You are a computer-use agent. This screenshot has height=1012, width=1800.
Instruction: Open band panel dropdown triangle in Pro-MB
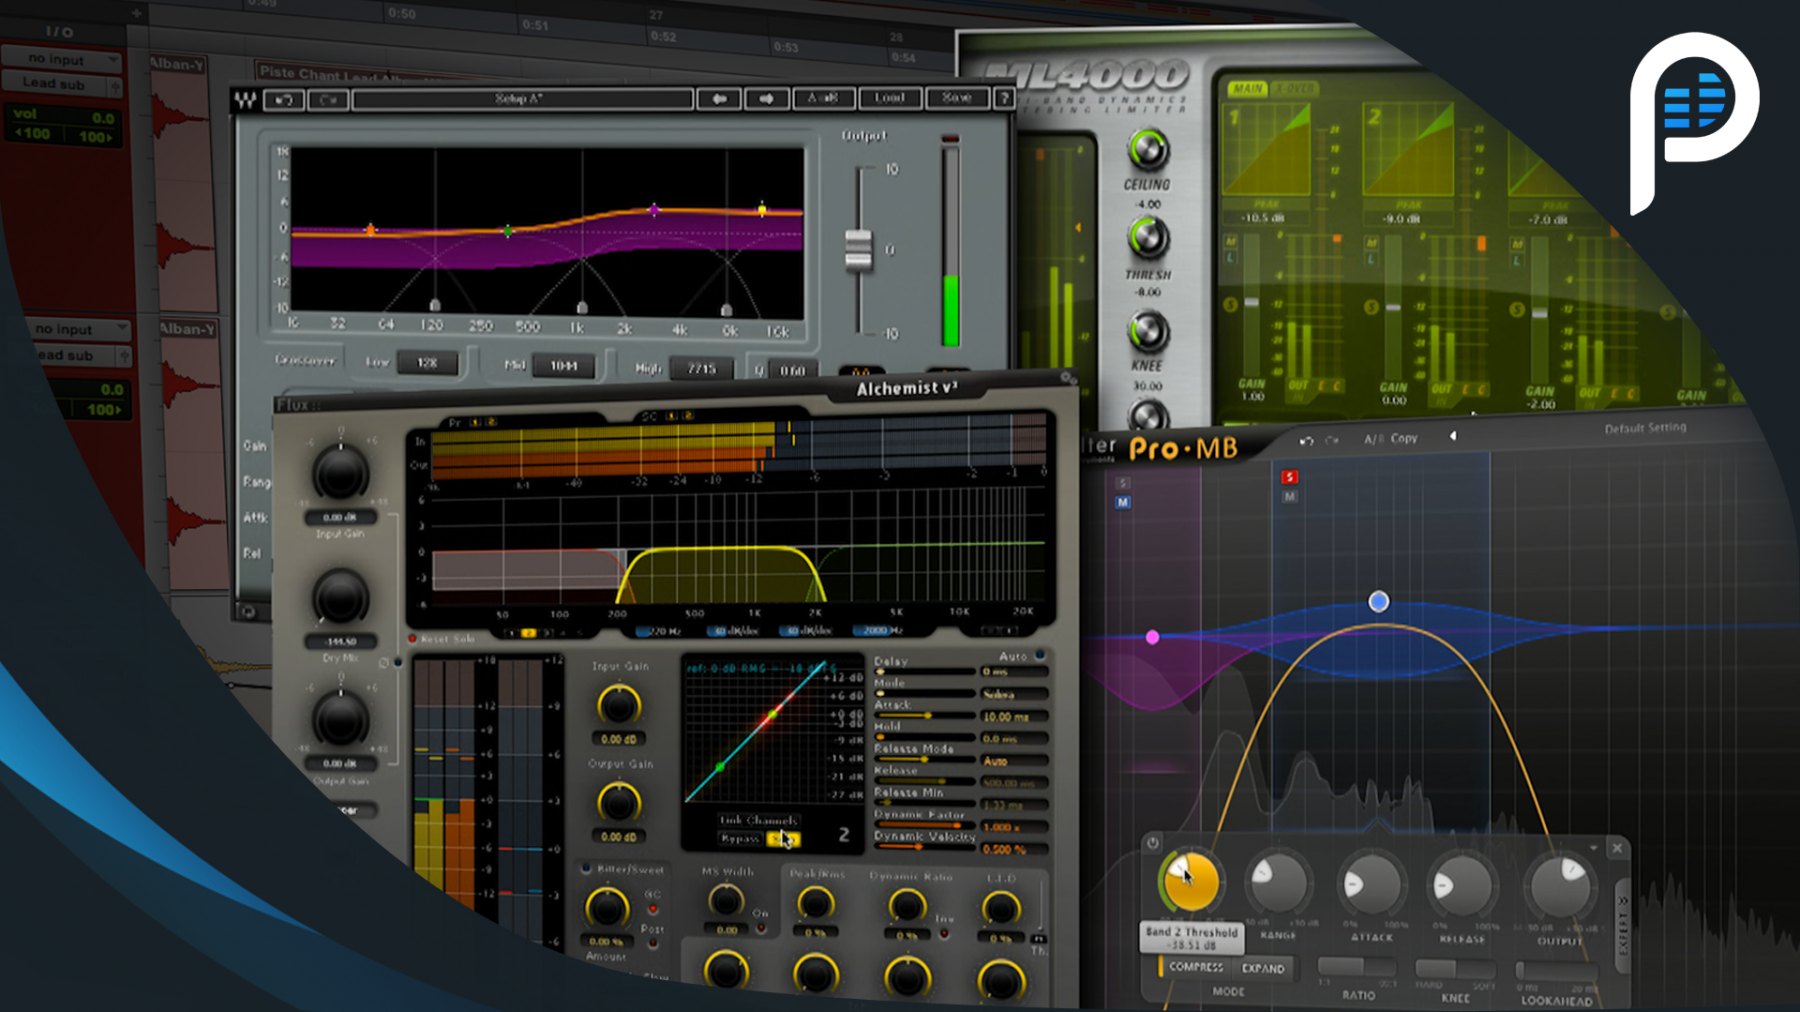tap(1594, 848)
